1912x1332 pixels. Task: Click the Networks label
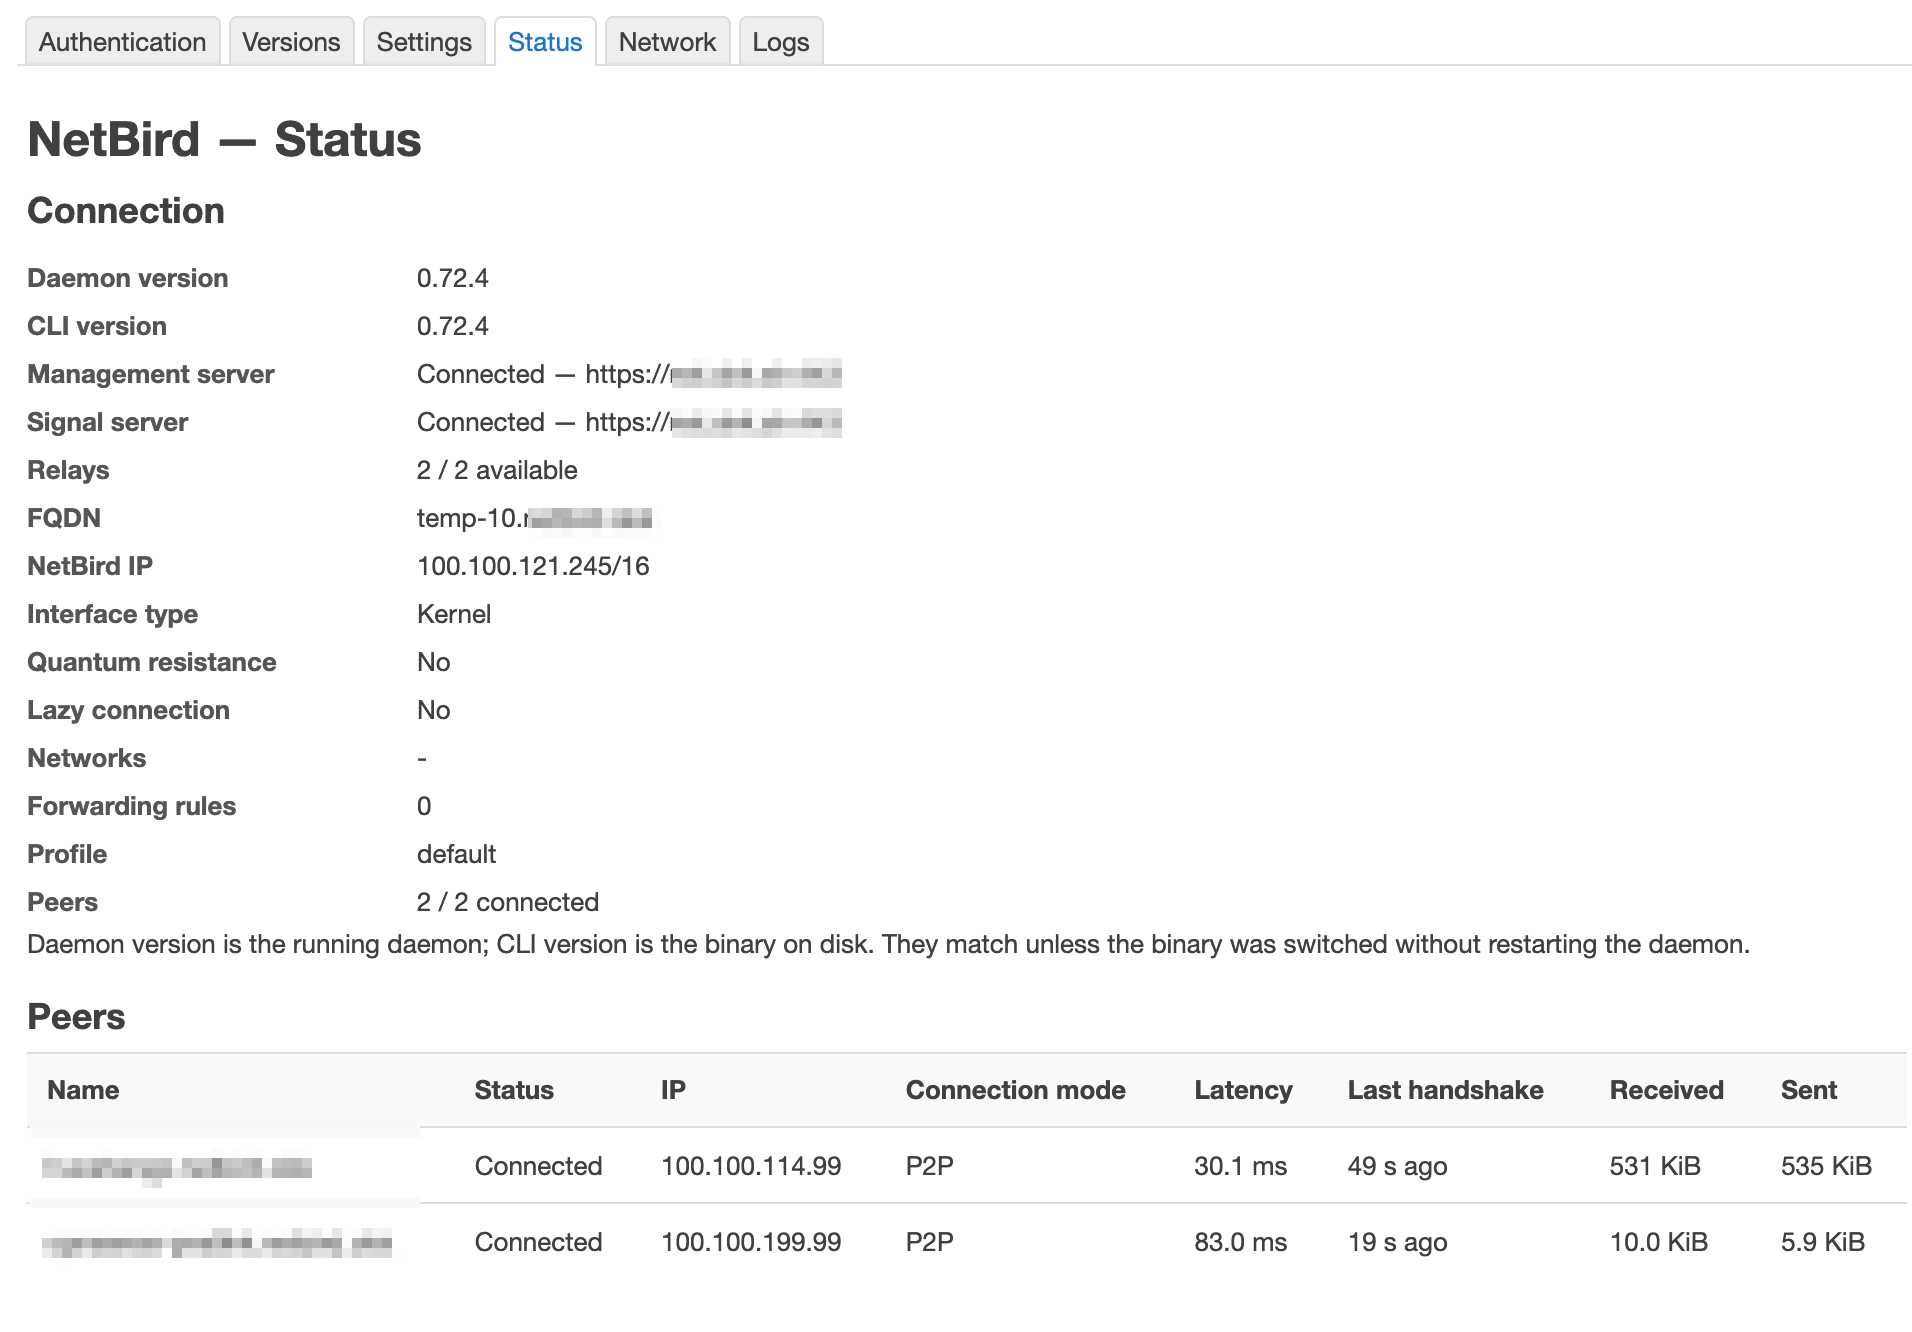[x=86, y=758]
